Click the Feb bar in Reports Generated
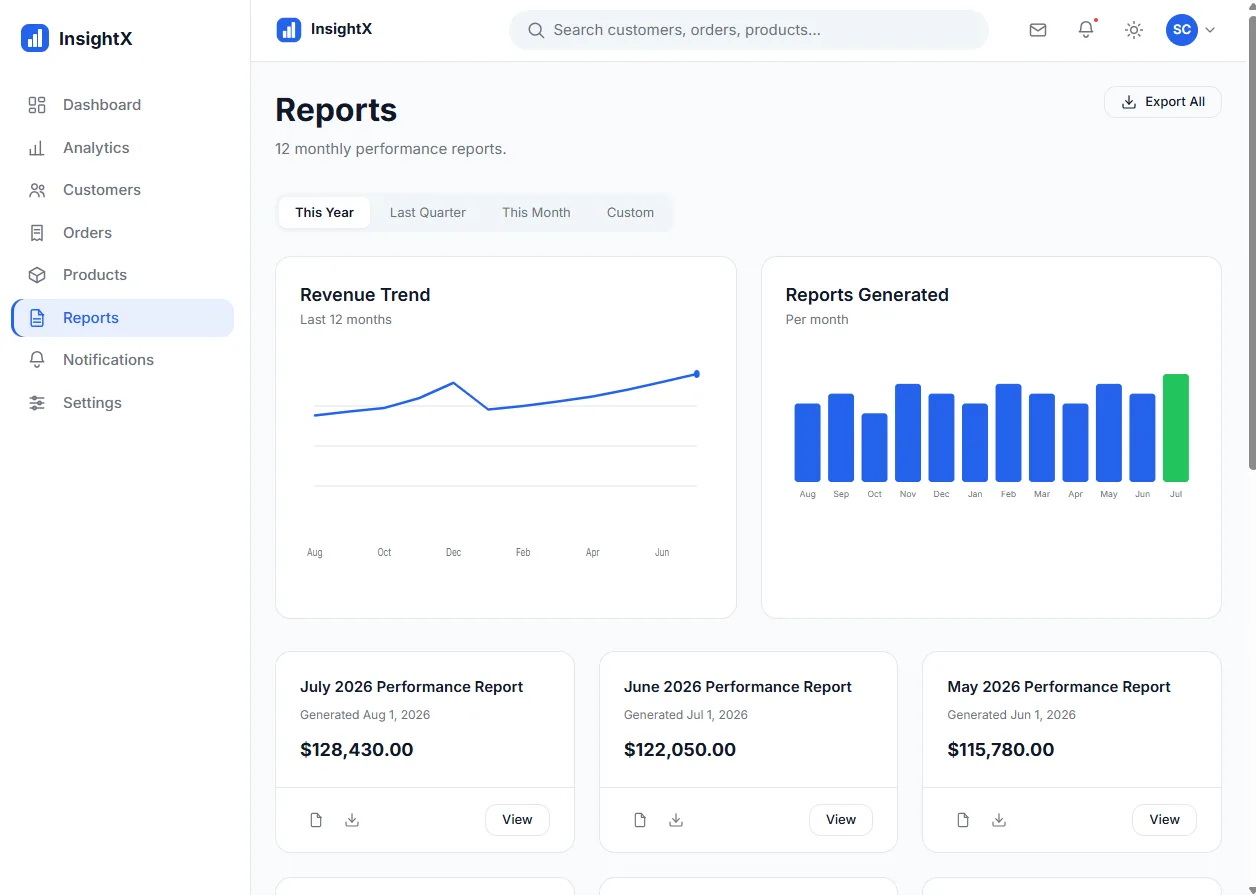The height and width of the screenshot is (895, 1256). point(1008,433)
